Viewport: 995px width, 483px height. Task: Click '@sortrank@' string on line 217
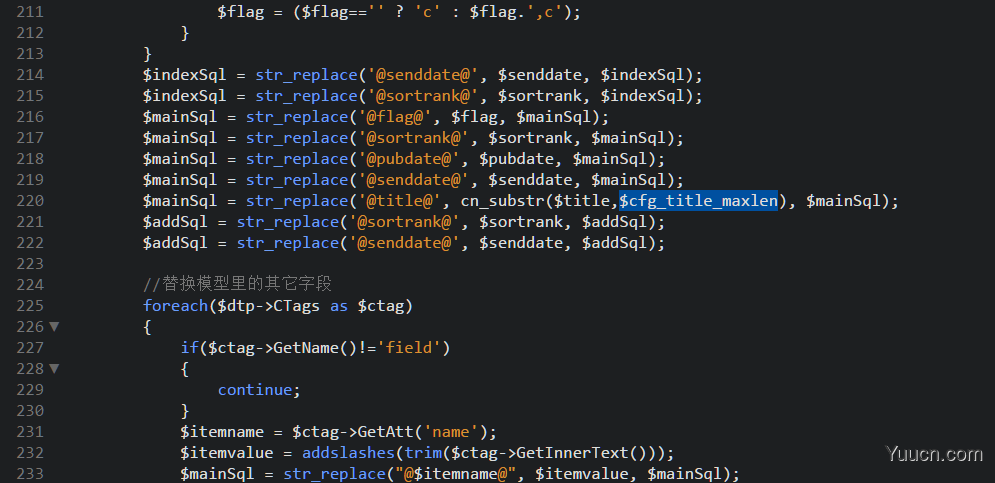coord(414,138)
